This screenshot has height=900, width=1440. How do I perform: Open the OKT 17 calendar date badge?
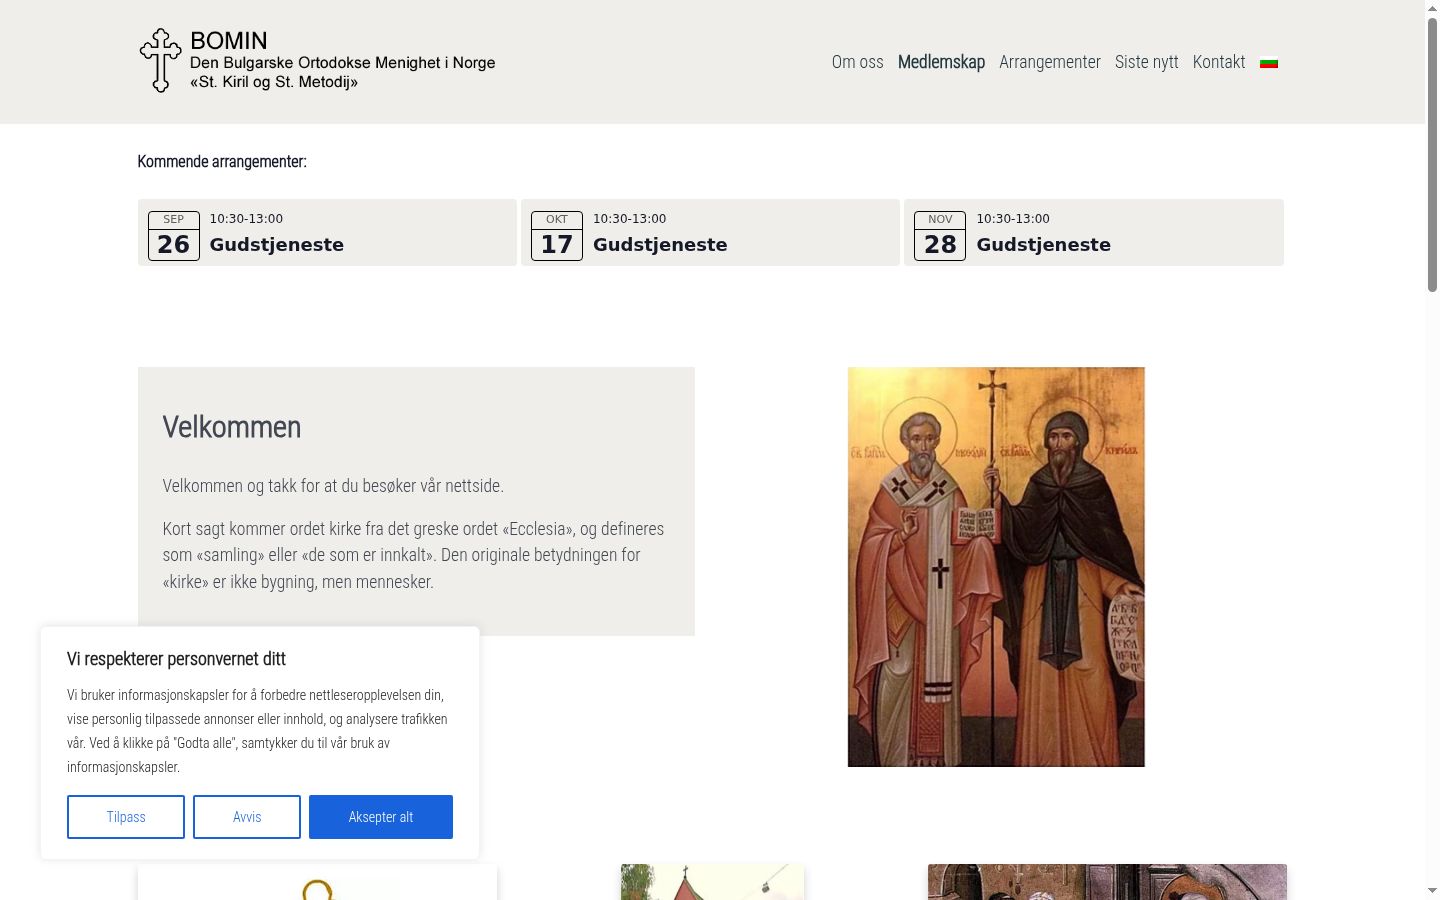point(557,236)
